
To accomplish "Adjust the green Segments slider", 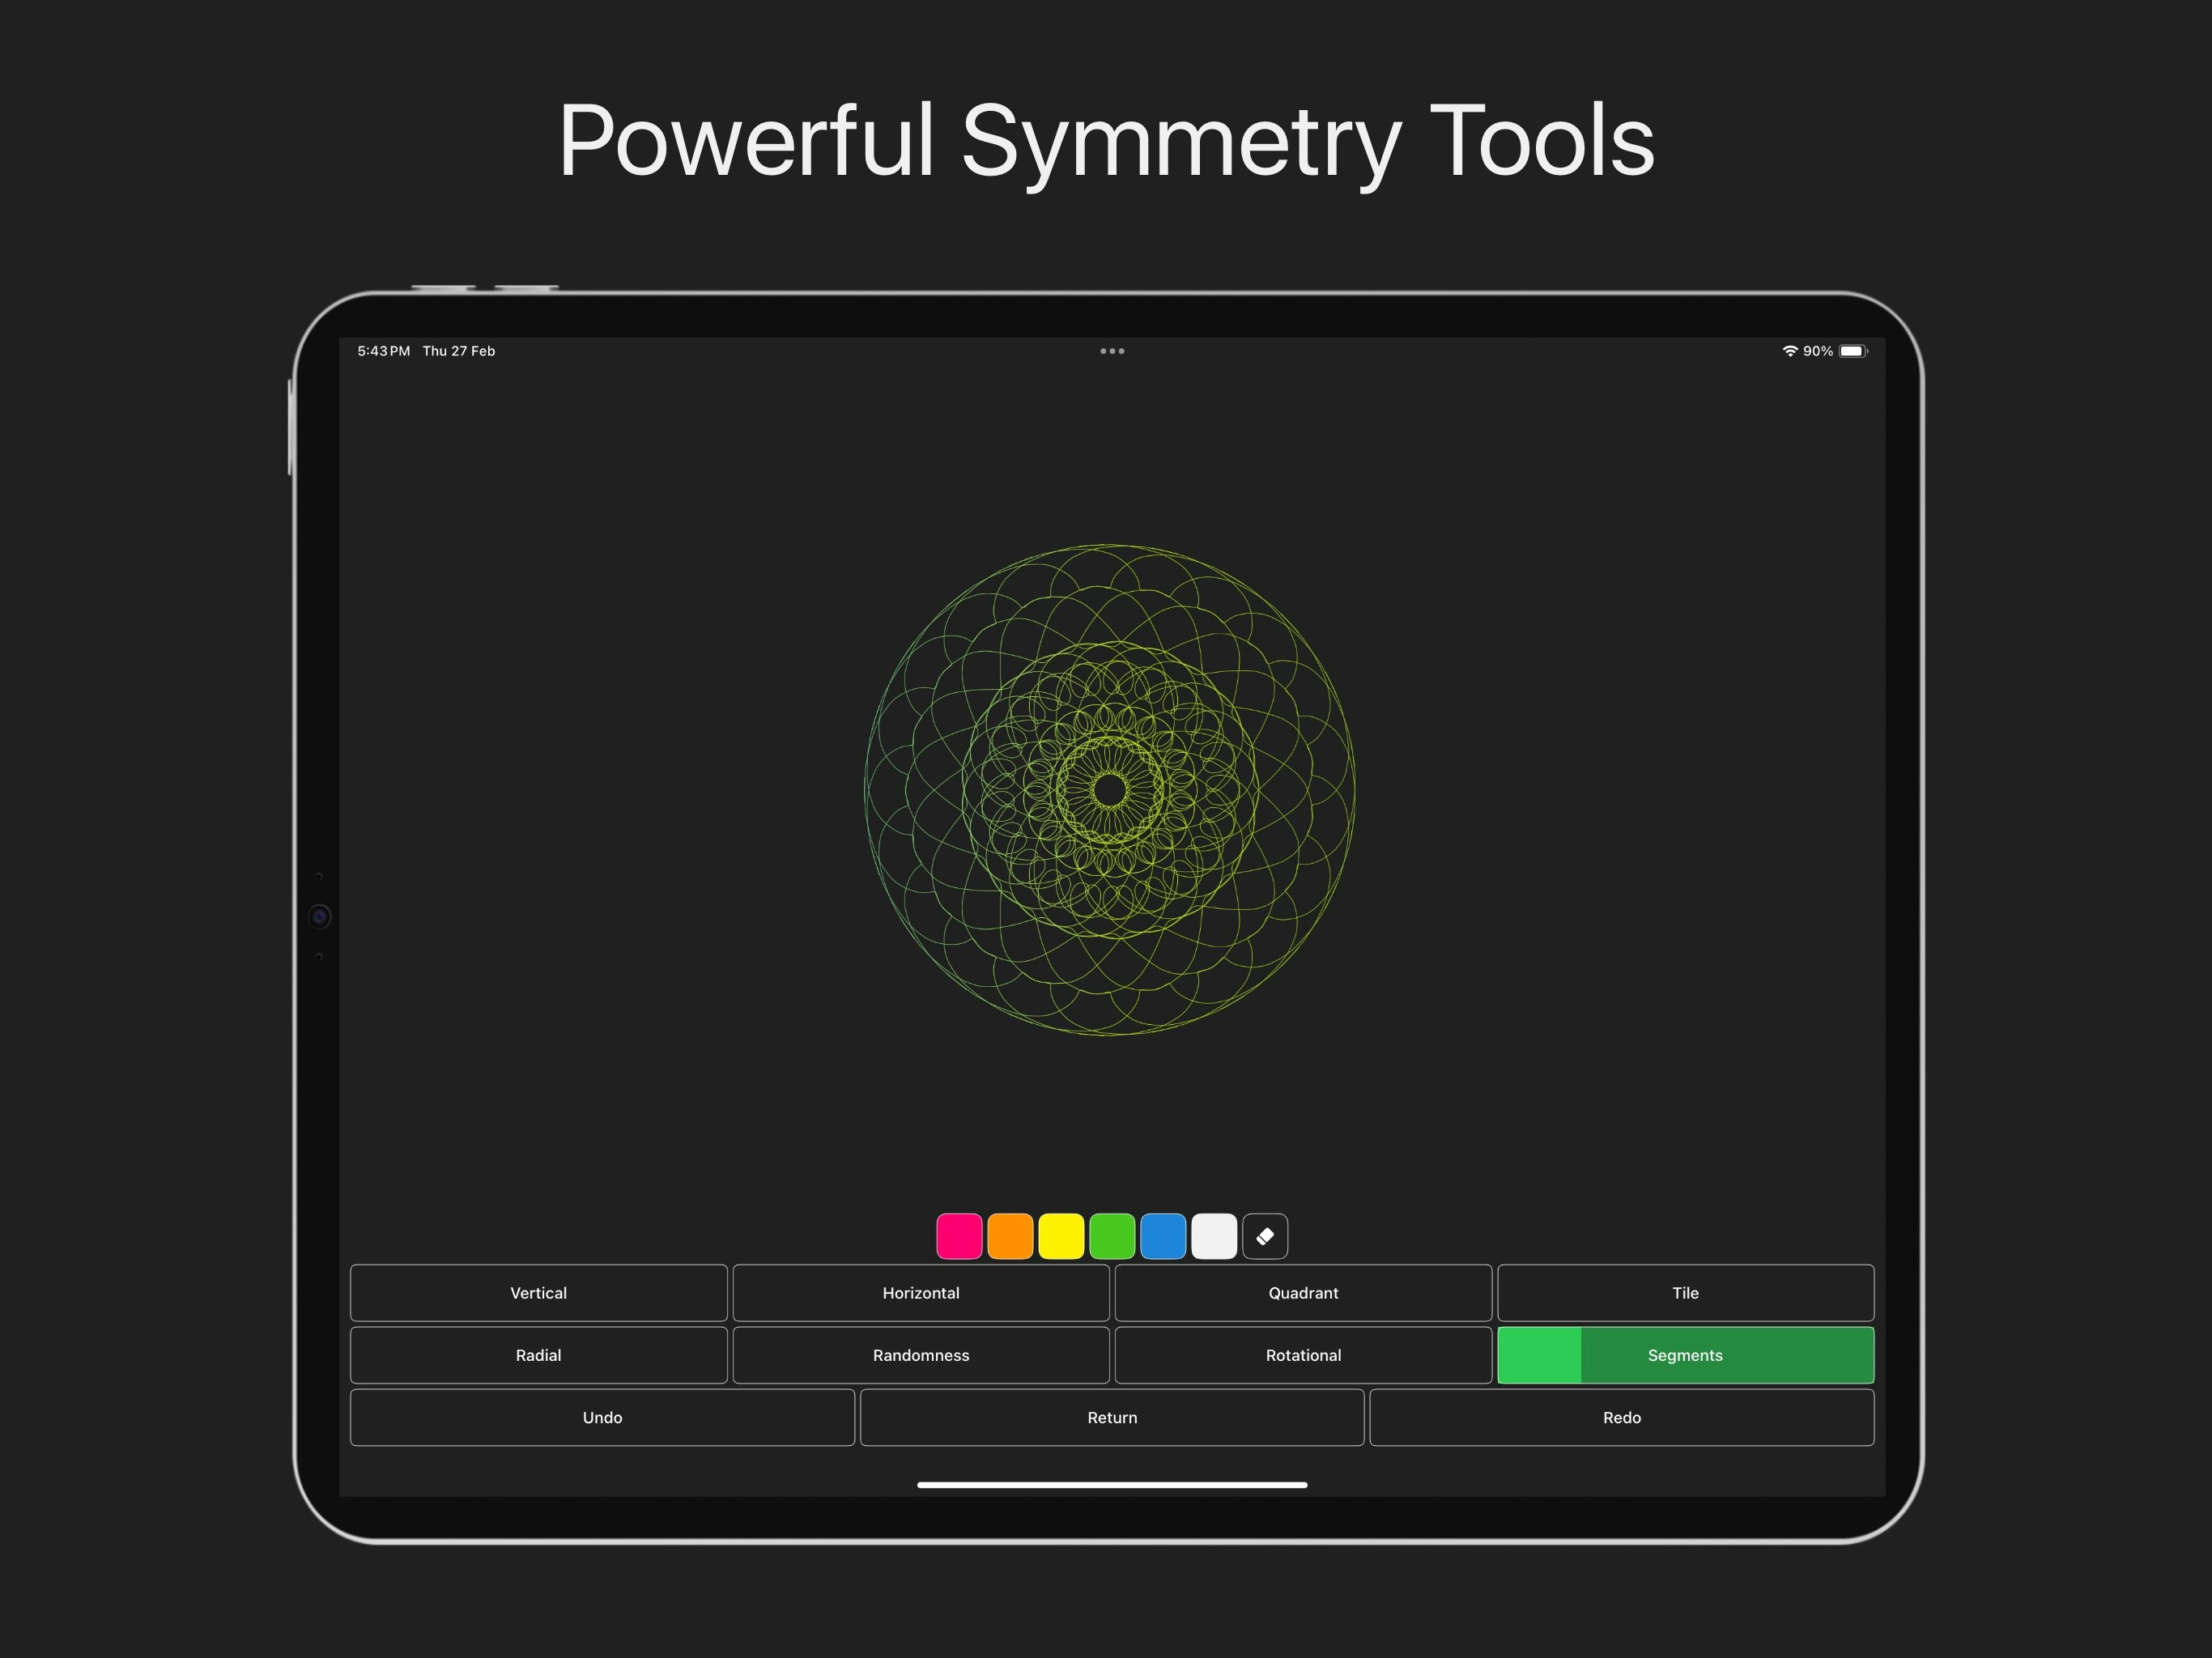I will [1685, 1355].
